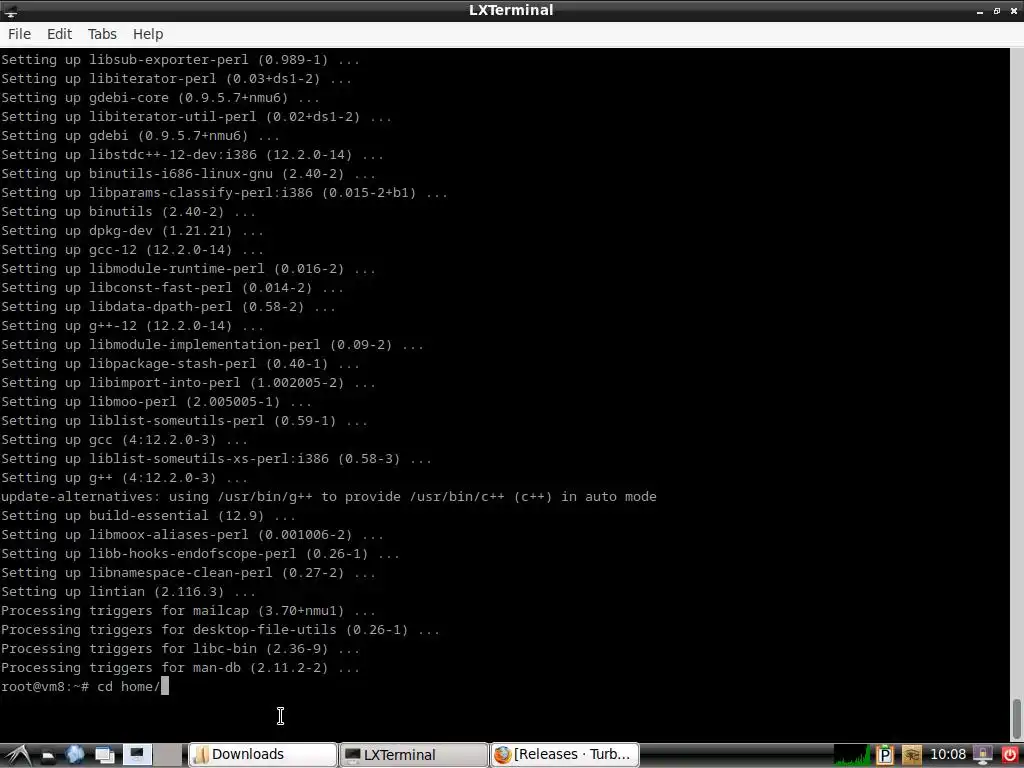Click 'Processing triggers for mailcap' line
The image size is (1024, 768).
pos(188,611)
